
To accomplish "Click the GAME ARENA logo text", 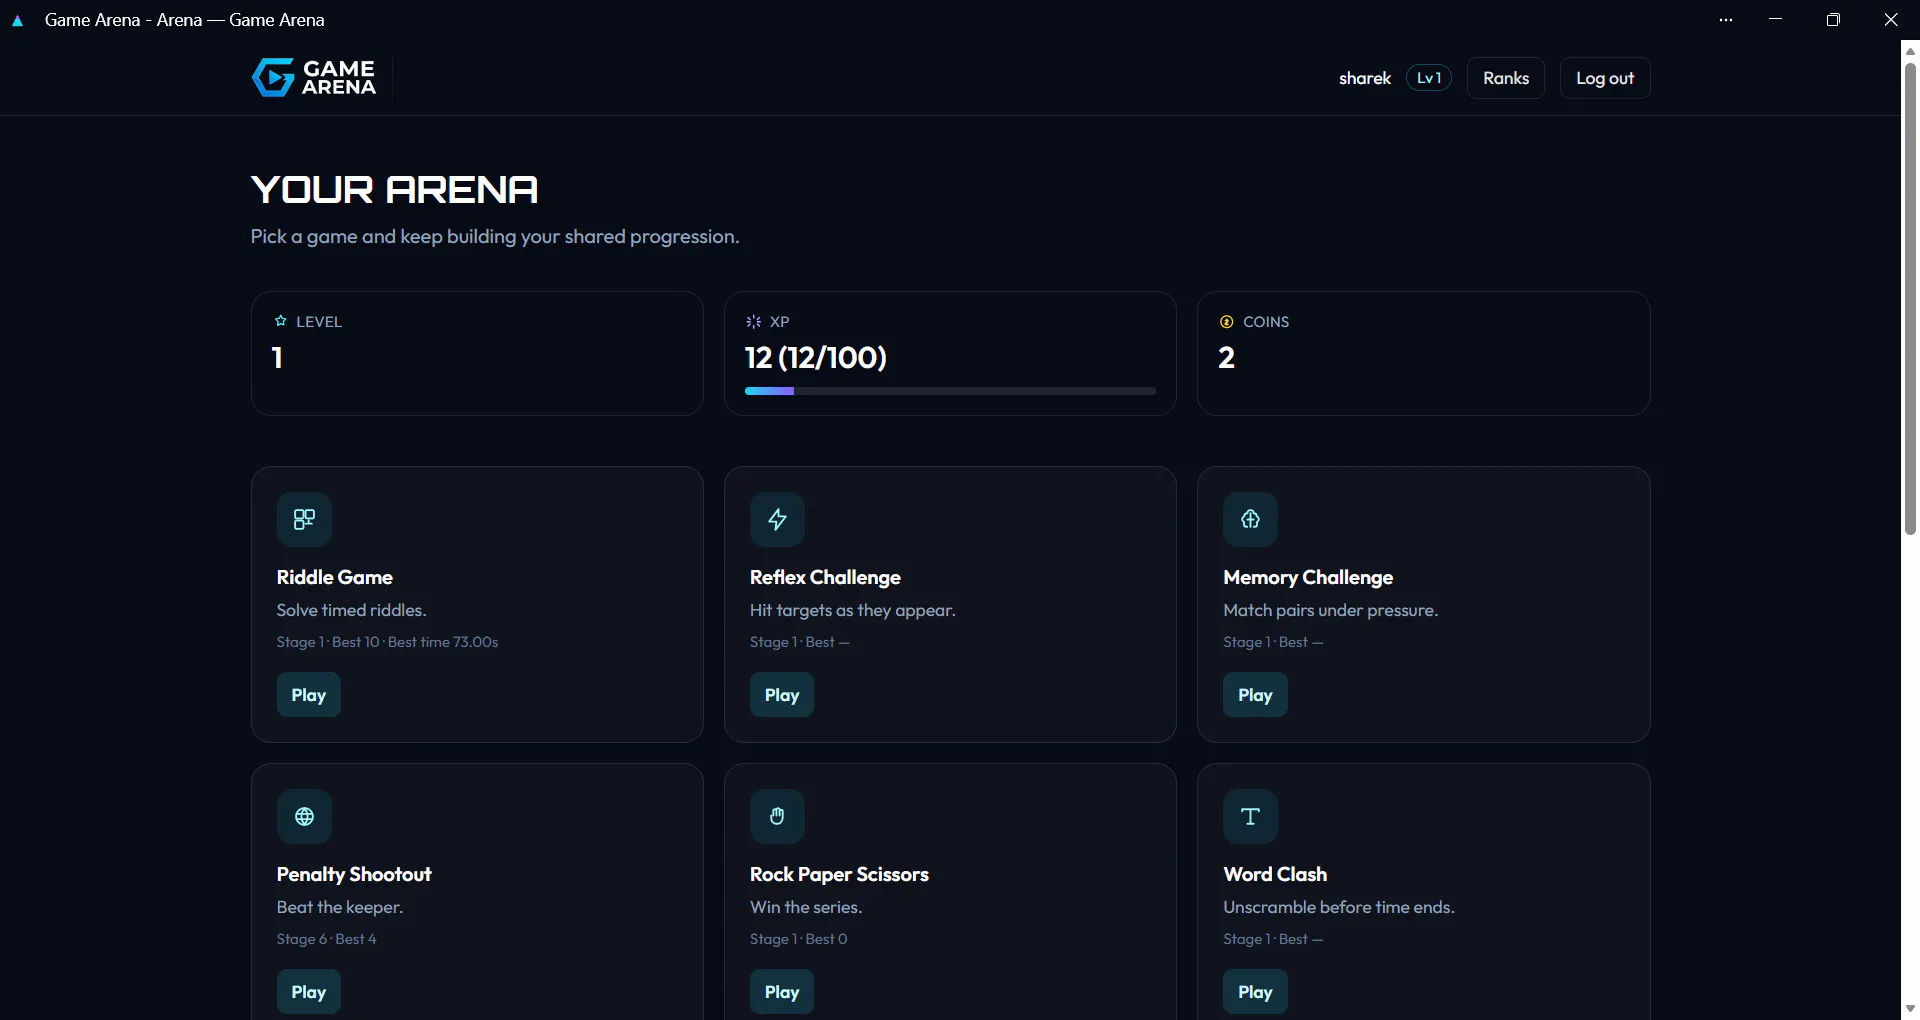I will 339,77.
